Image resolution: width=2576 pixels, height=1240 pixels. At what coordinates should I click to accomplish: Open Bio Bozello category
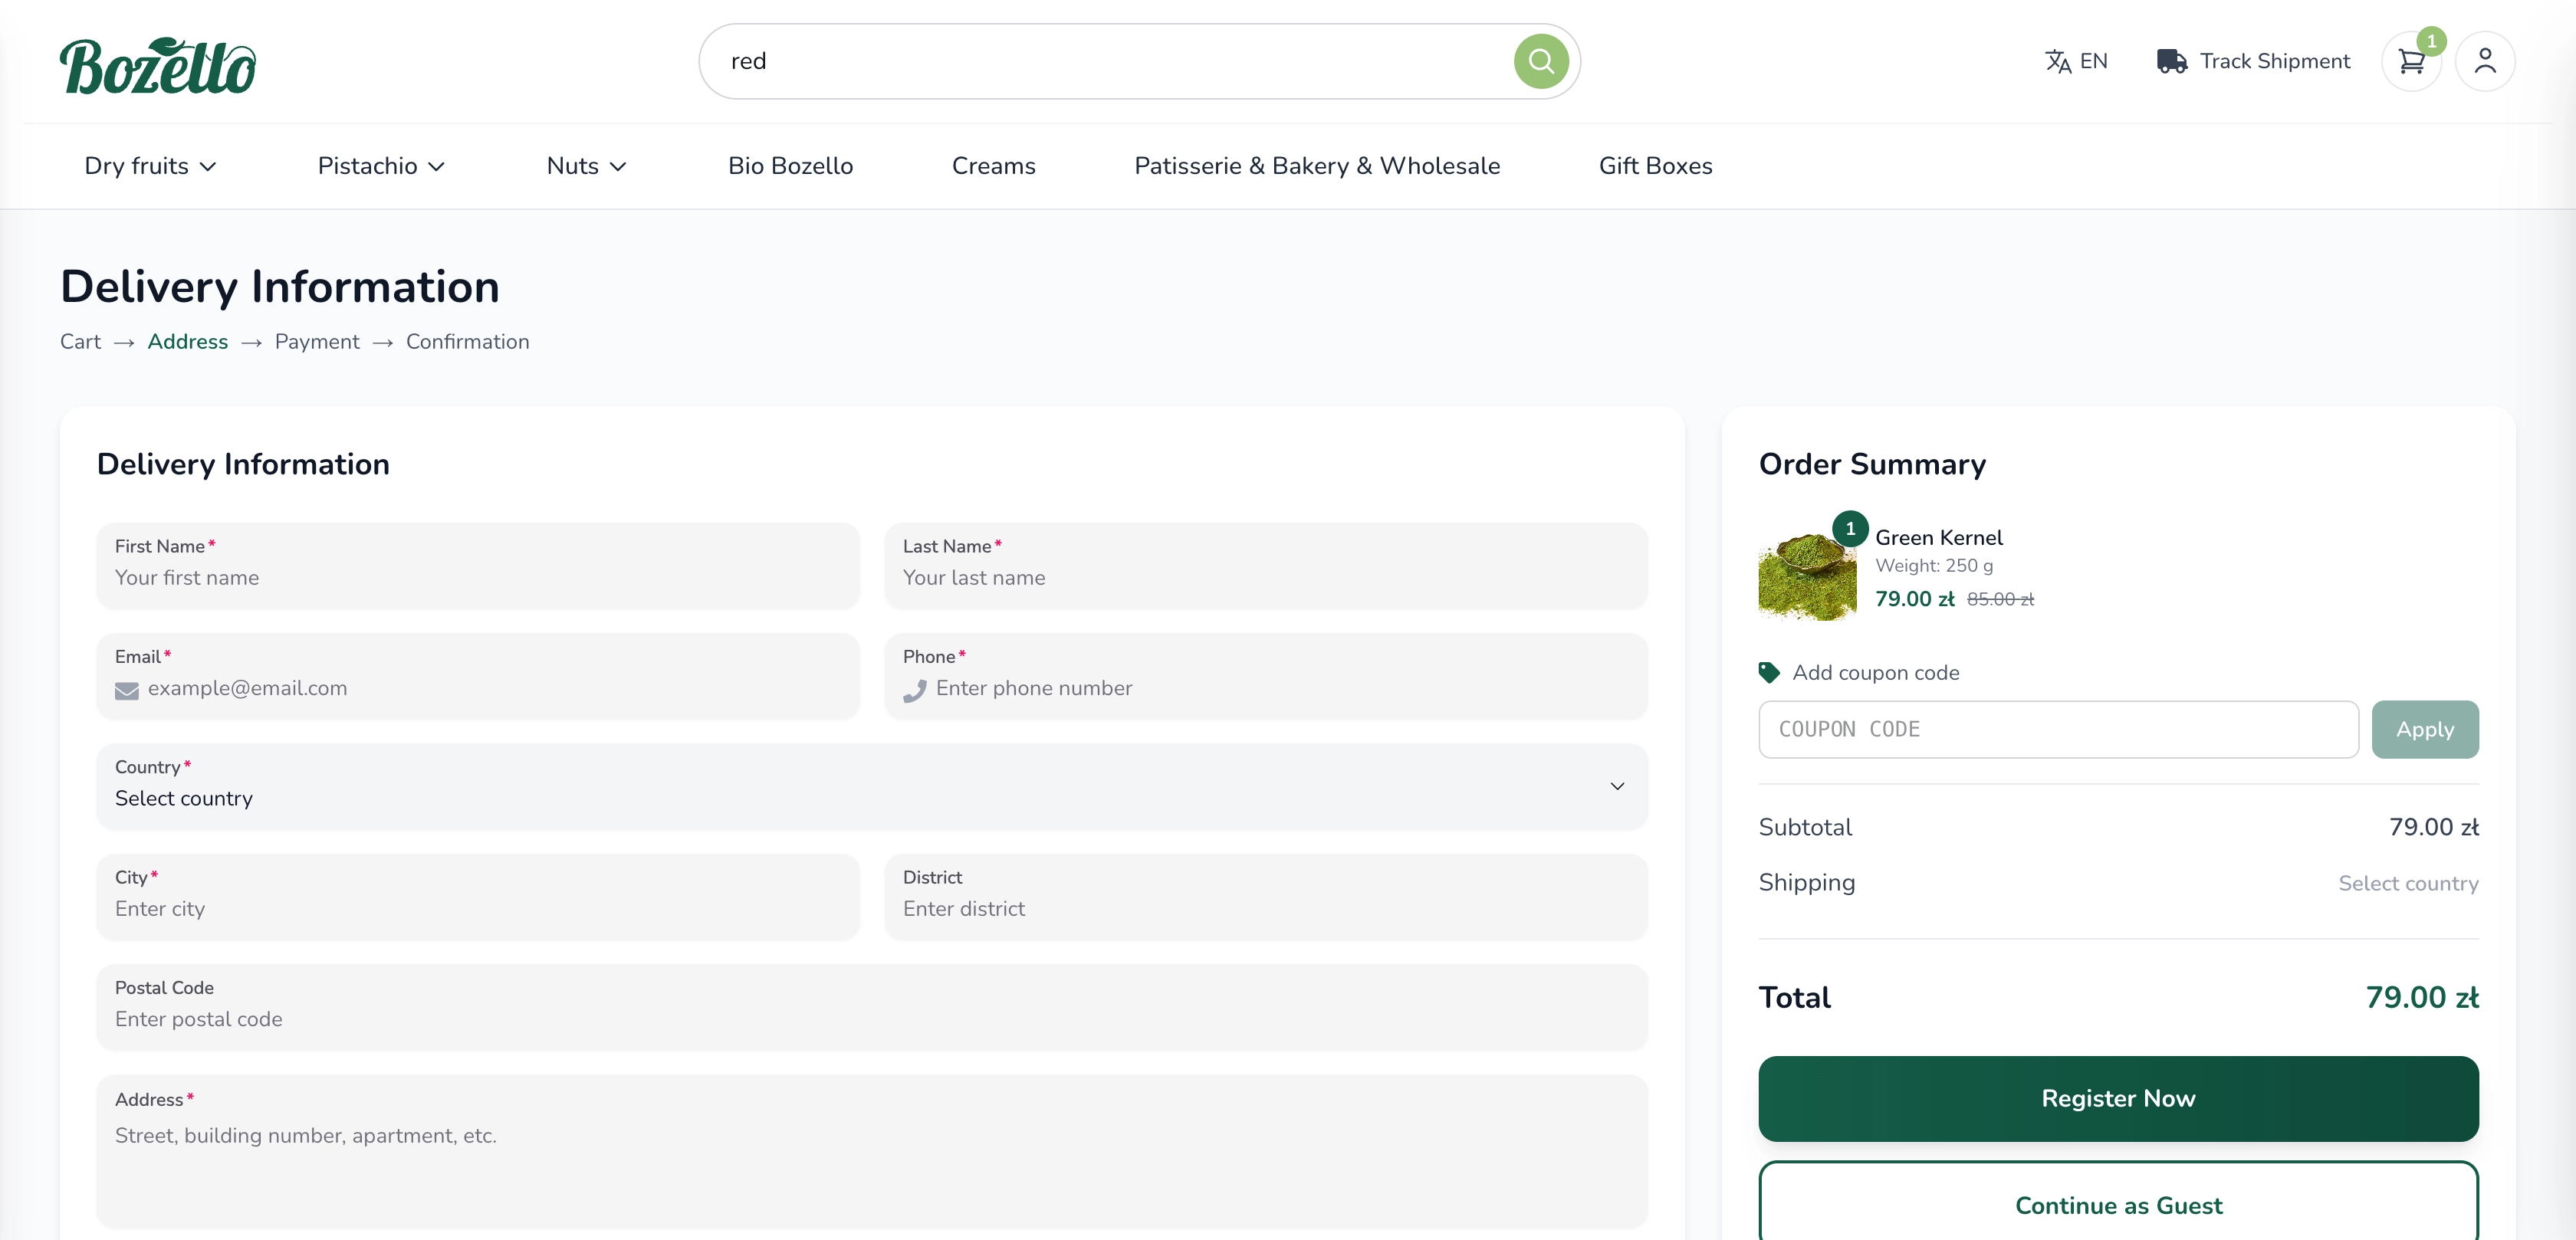tap(790, 166)
